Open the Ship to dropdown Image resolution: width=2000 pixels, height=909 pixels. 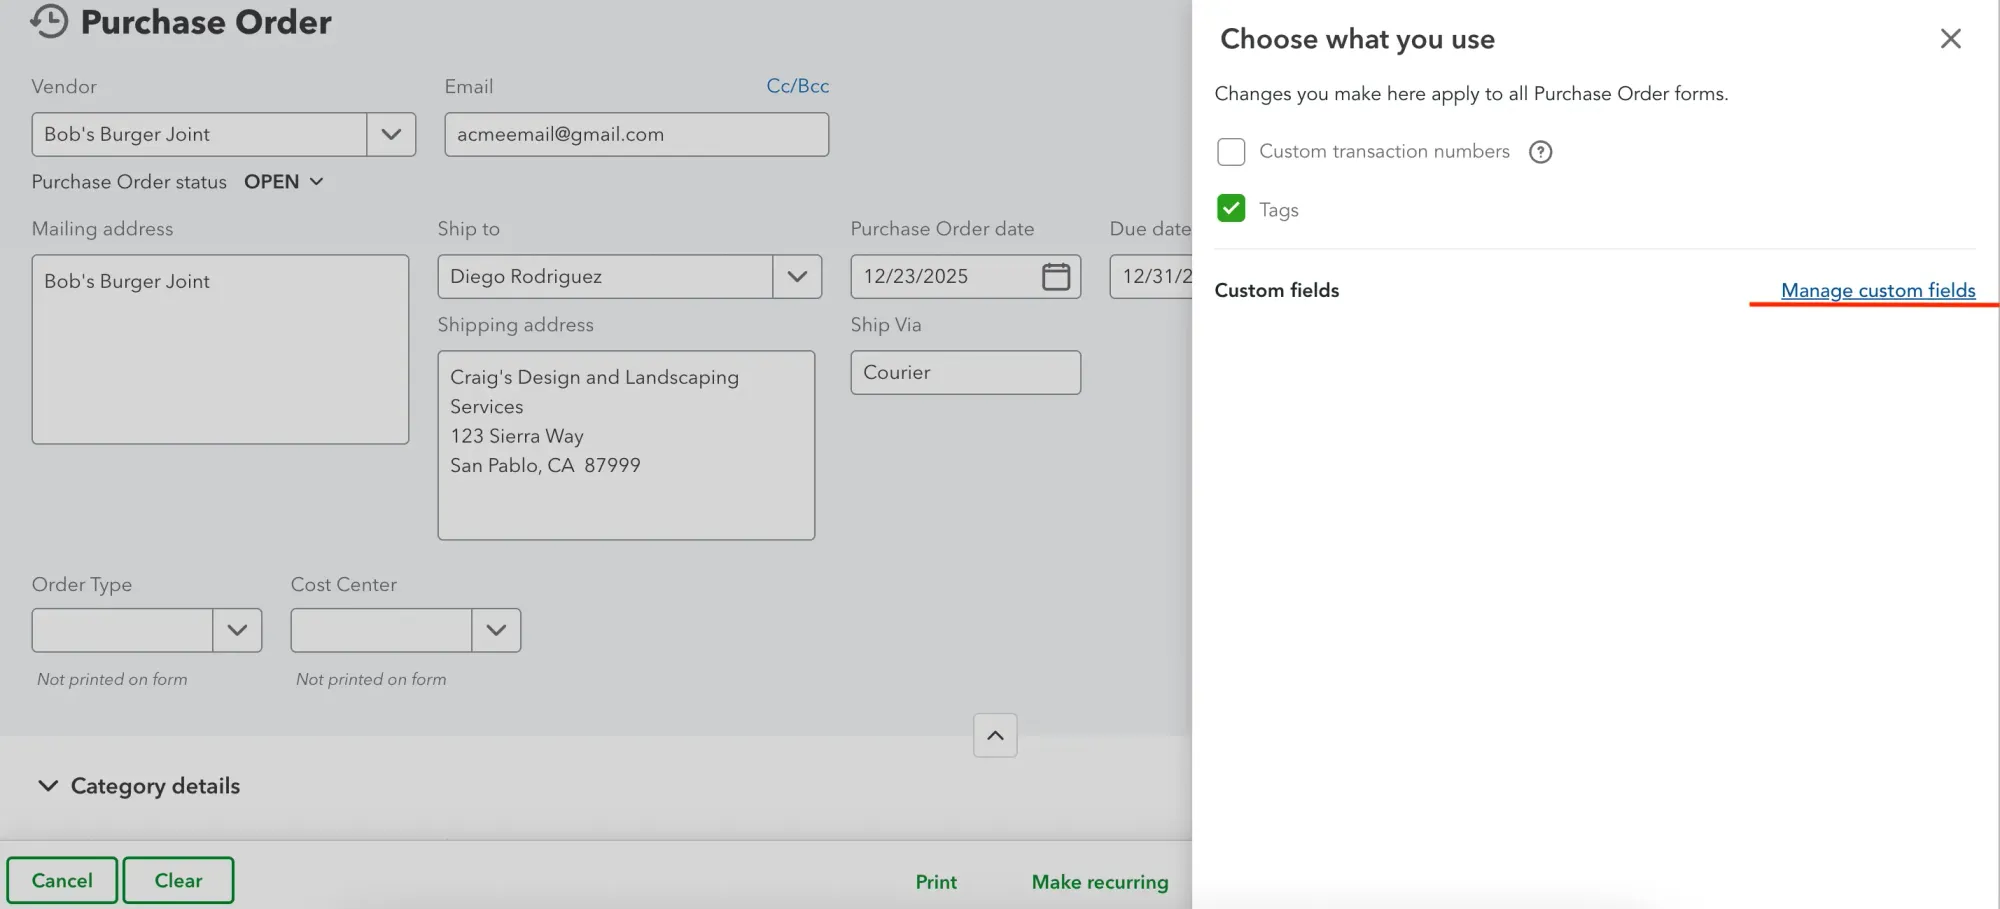[x=797, y=276]
